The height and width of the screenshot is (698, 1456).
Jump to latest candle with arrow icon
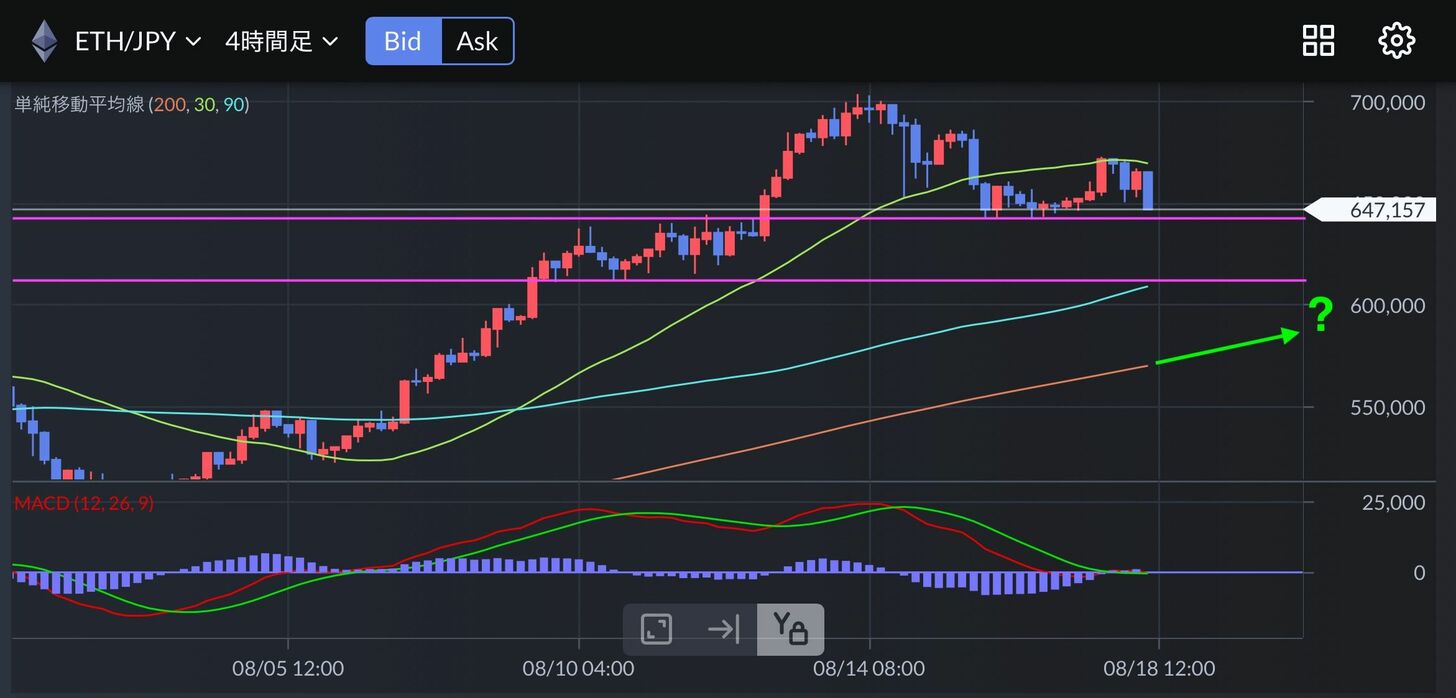(722, 629)
